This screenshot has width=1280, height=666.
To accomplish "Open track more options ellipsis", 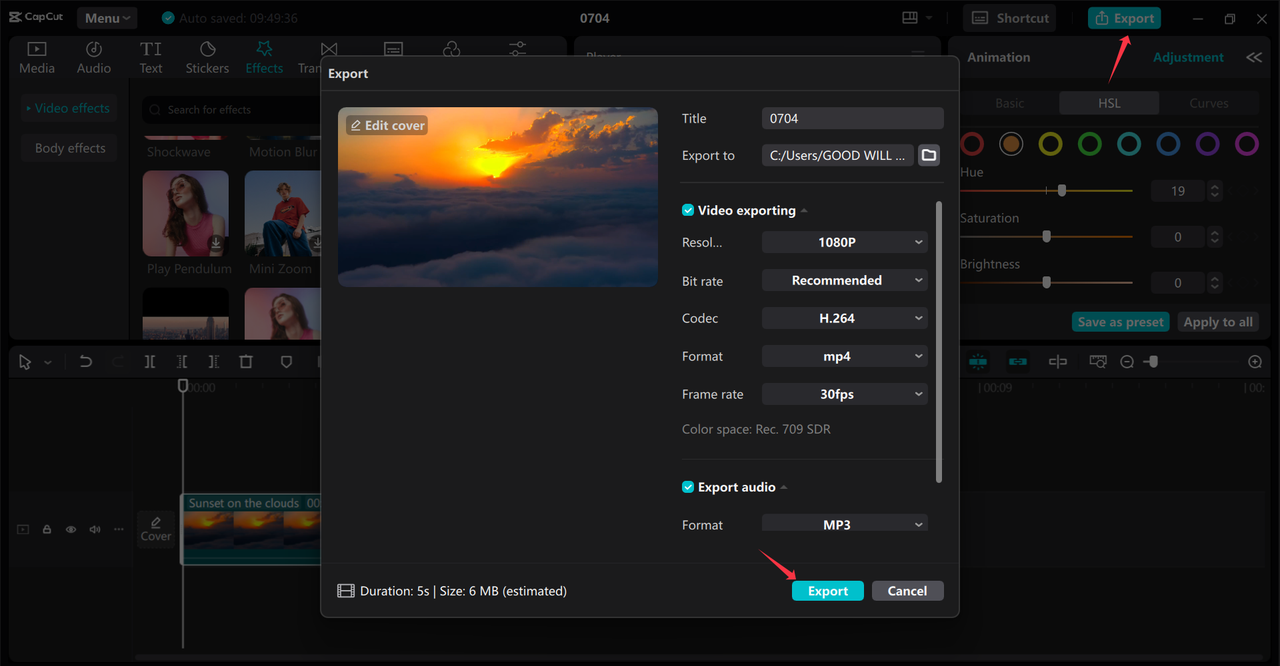I will click(x=119, y=530).
